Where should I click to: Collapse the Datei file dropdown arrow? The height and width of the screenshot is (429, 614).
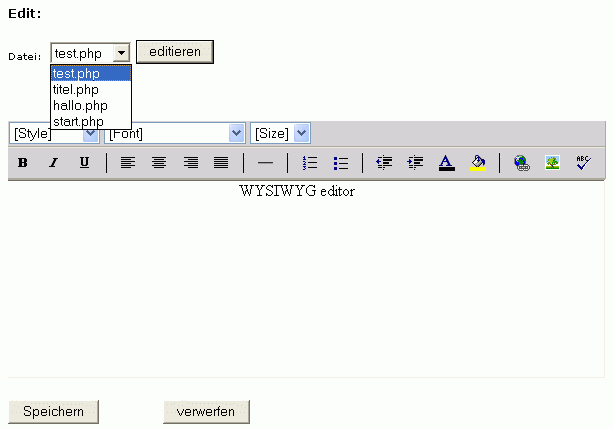coord(121,53)
